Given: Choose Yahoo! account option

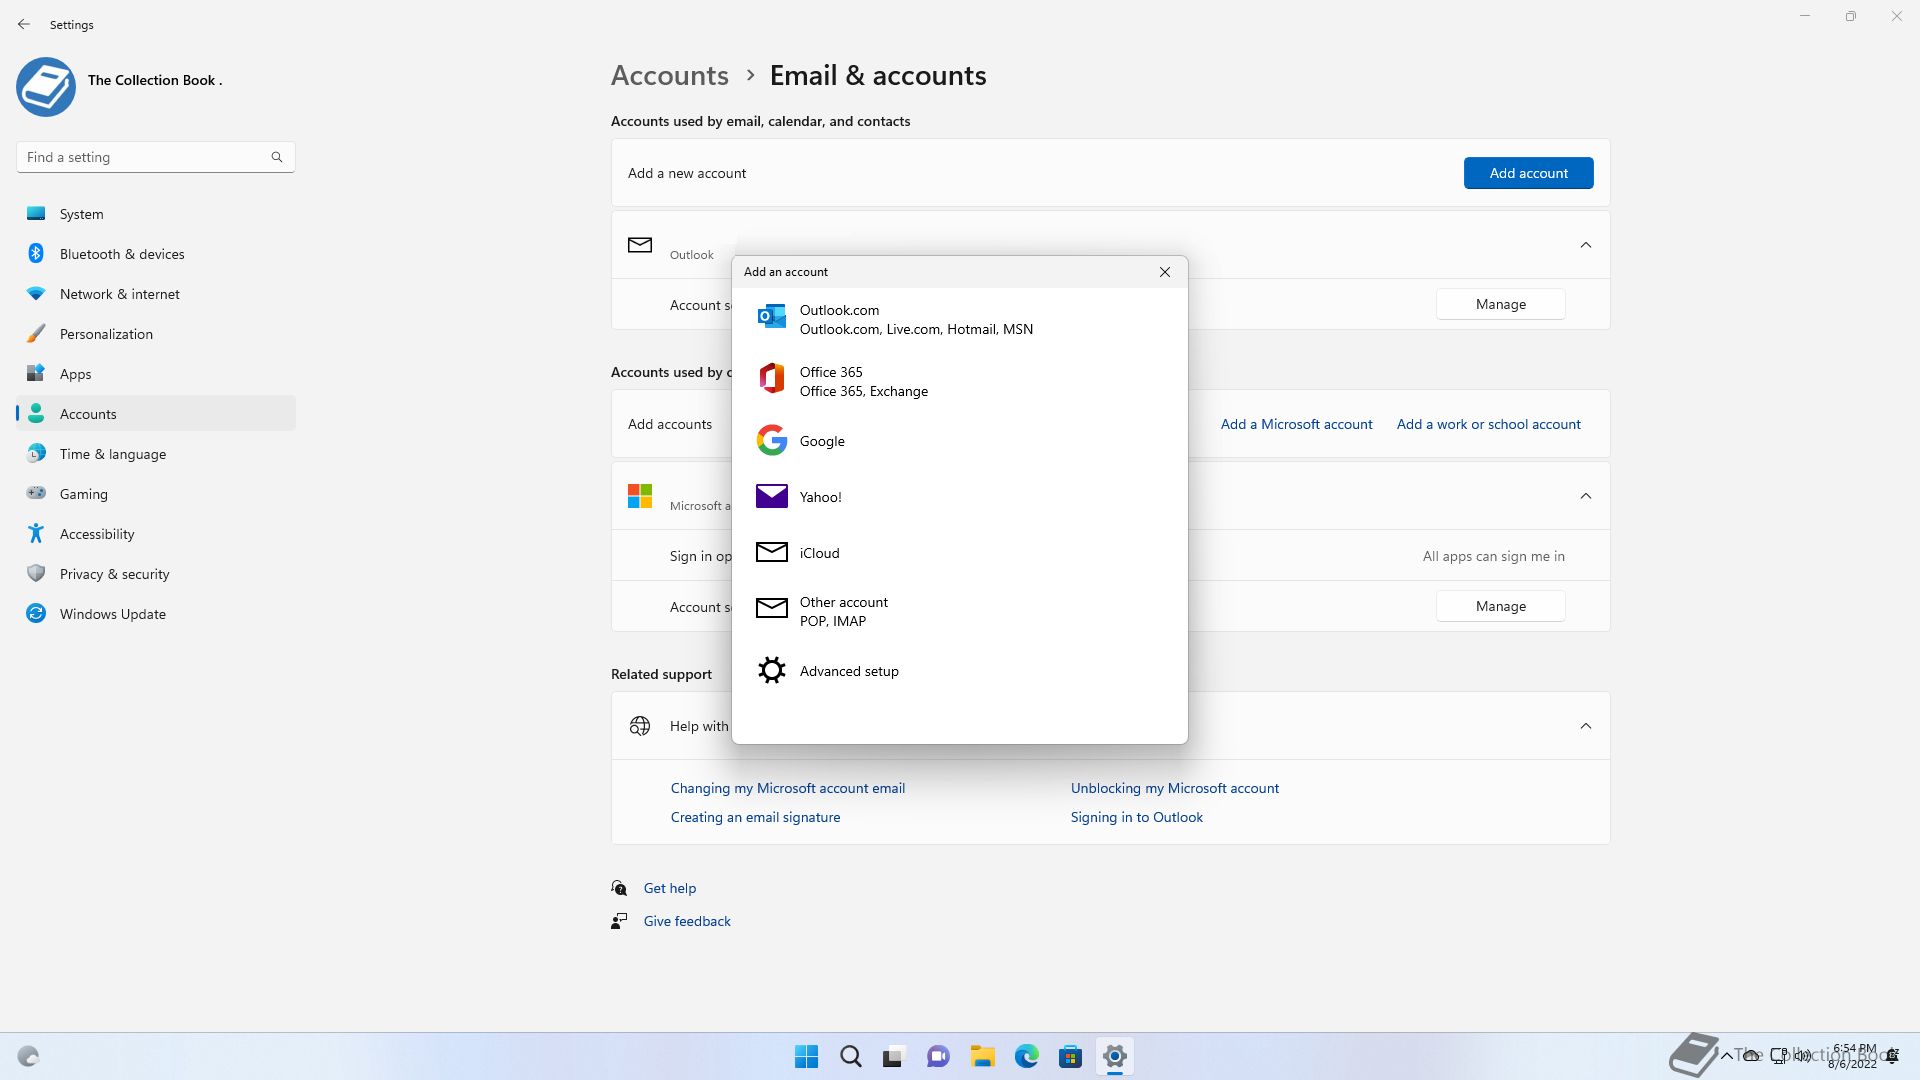Looking at the screenshot, I should coord(960,497).
